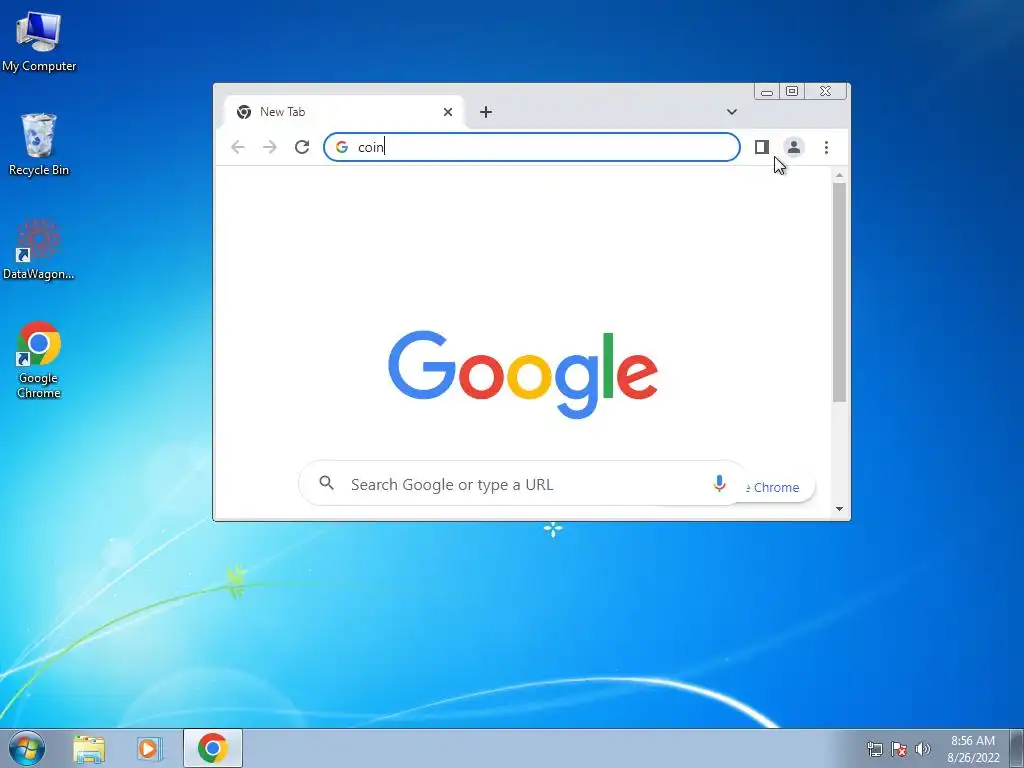Image resolution: width=1024 pixels, height=768 pixels.
Task: Close the Chrome window
Action: 825,91
